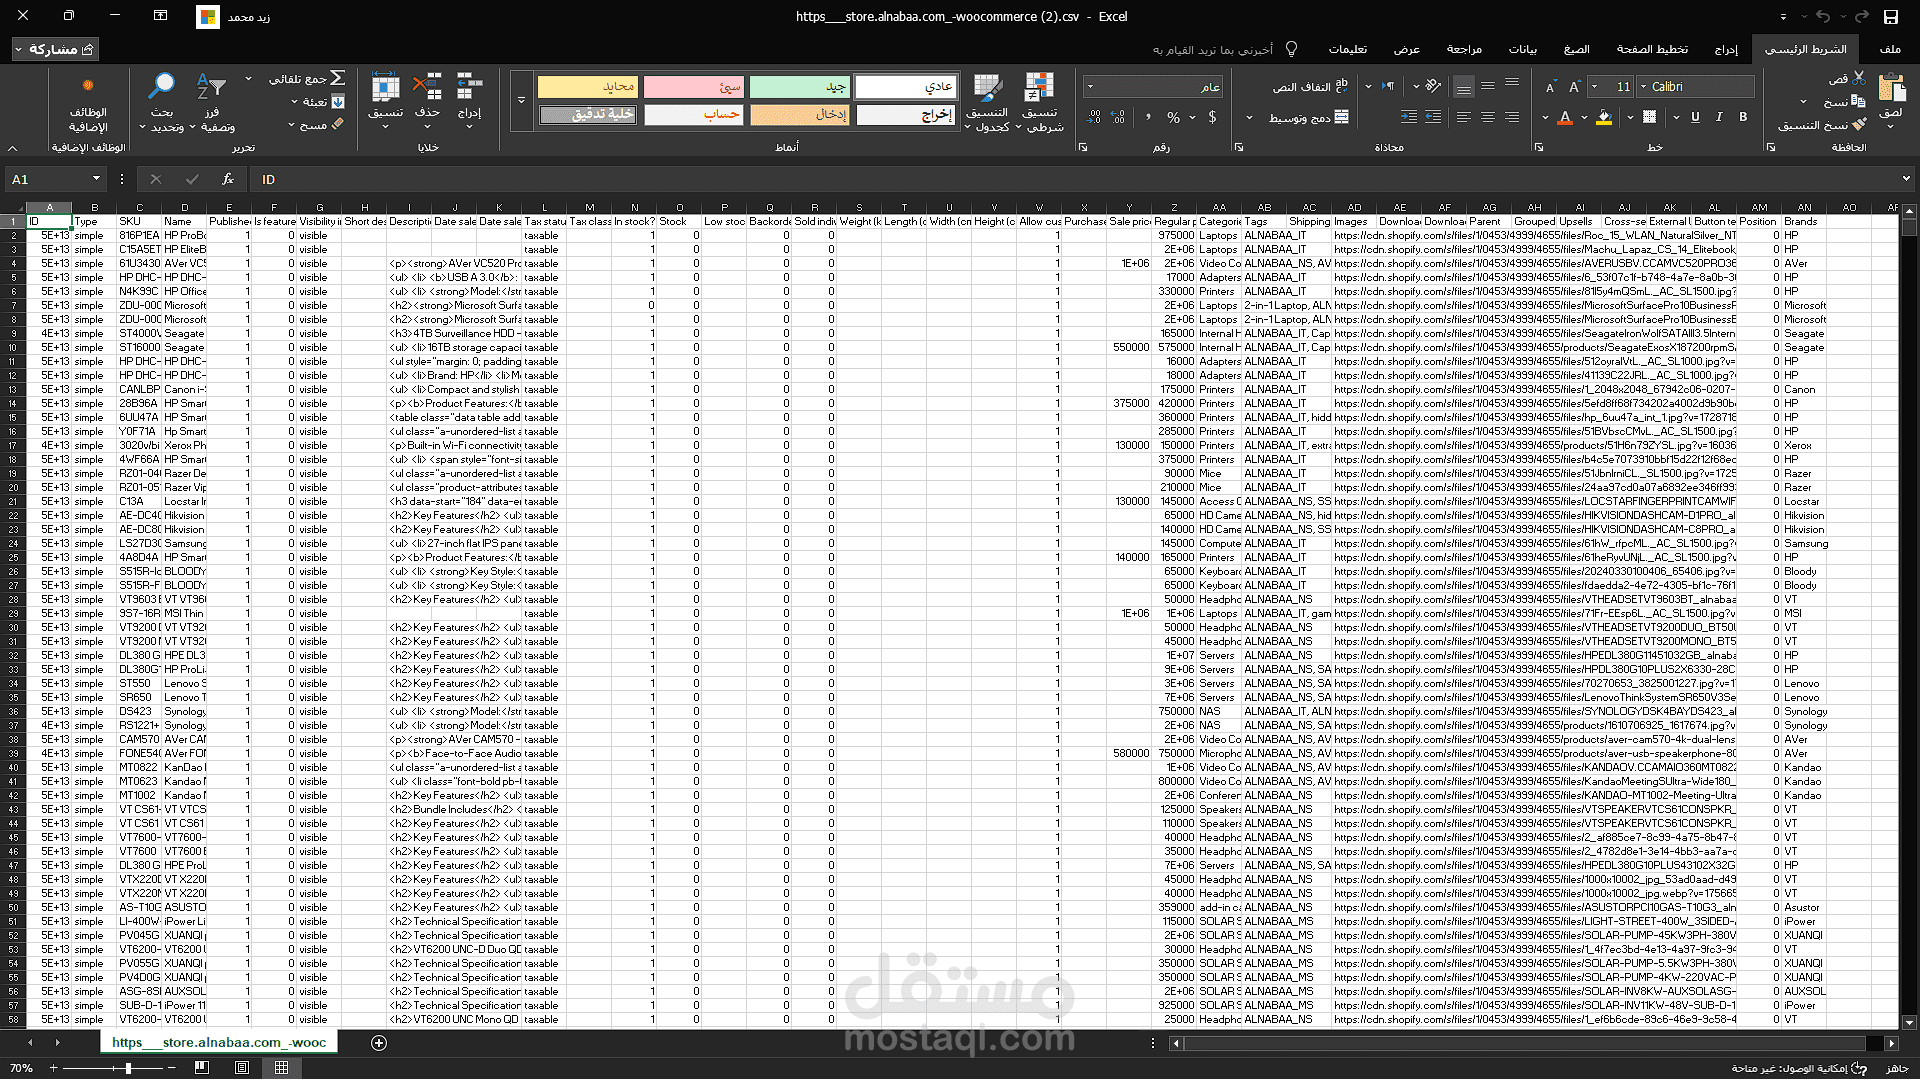Open Conditional Formatting menu
Screen dimensions: 1920x1080
tap(1040, 103)
